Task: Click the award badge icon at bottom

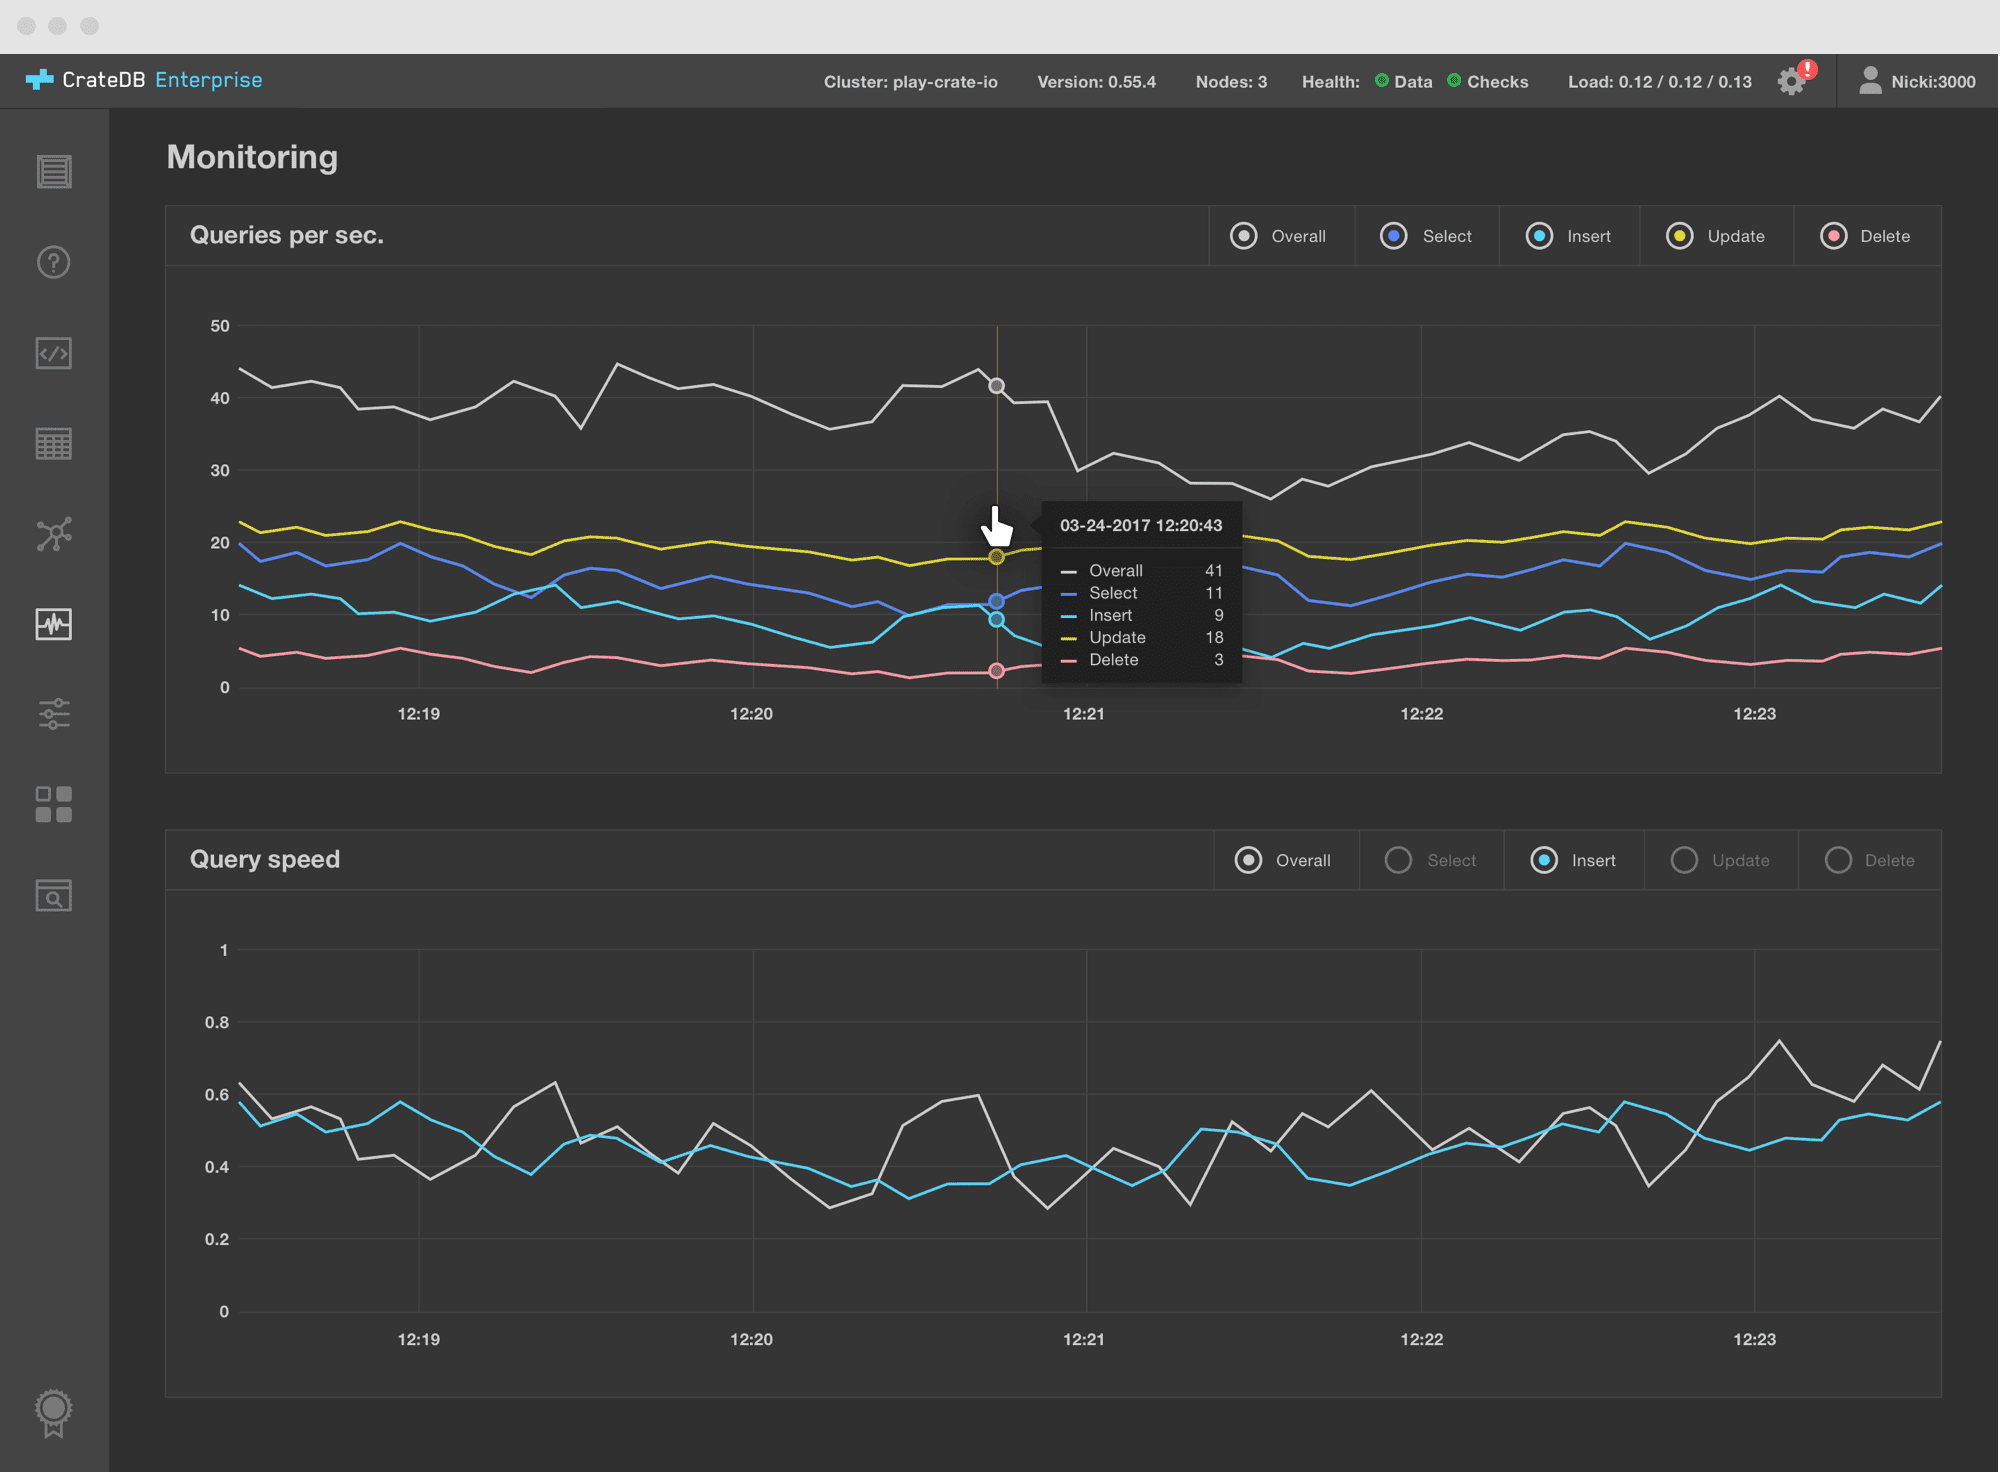Action: (54, 1411)
